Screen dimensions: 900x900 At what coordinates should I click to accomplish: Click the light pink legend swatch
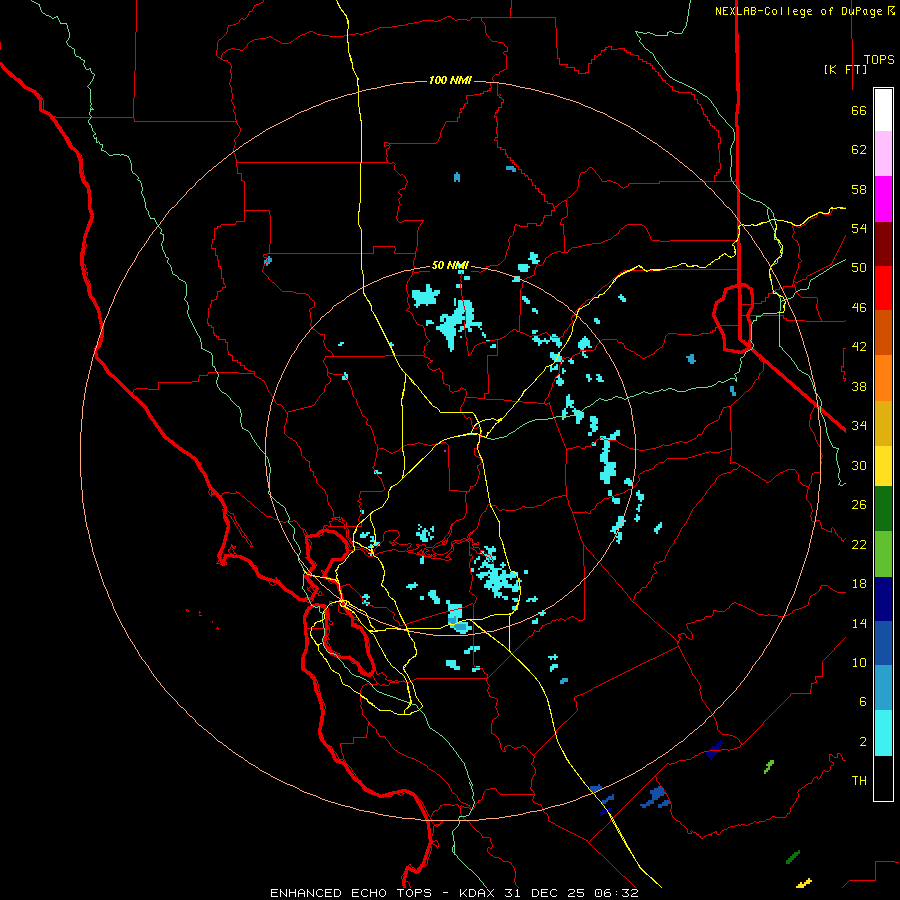[x=883, y=153]
